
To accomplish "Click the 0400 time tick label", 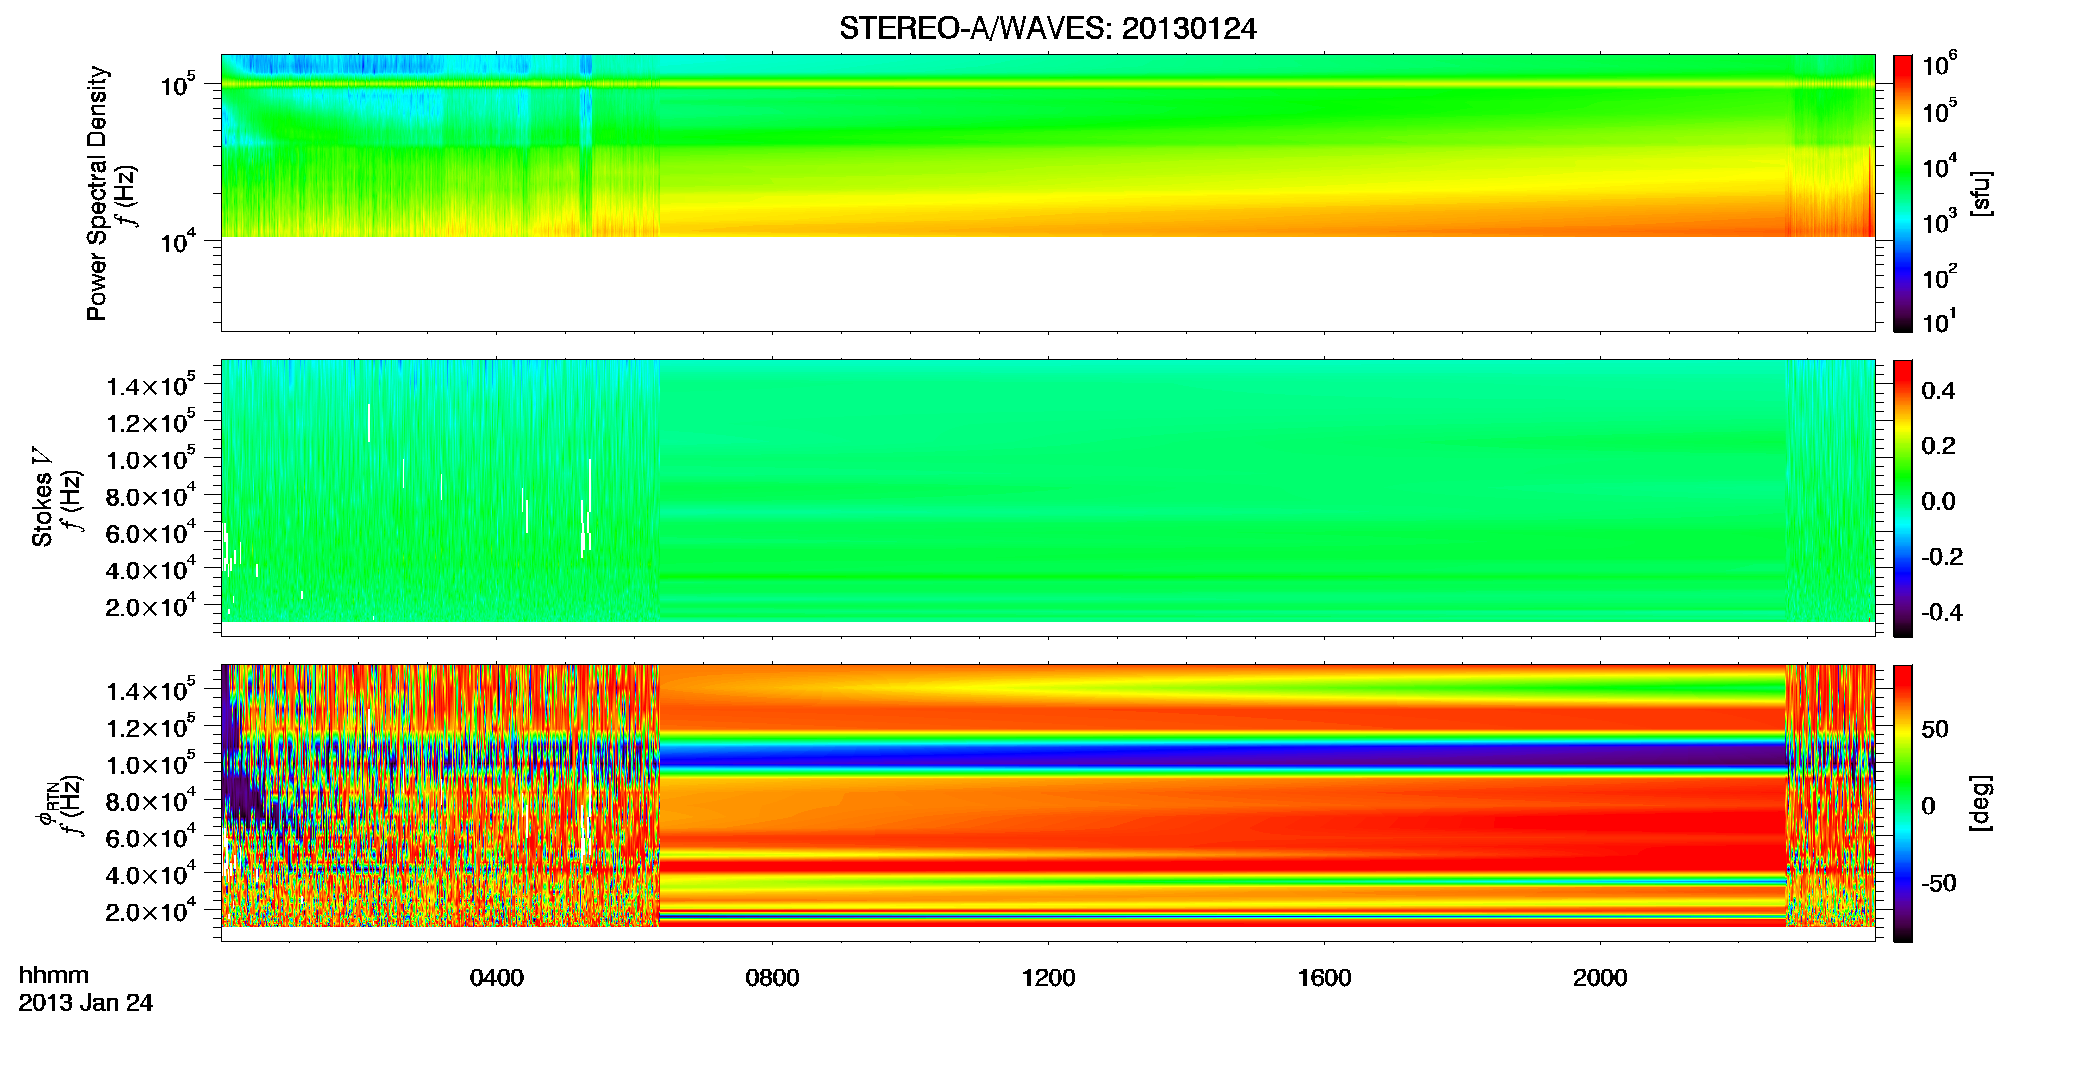I will click(497, 978).
